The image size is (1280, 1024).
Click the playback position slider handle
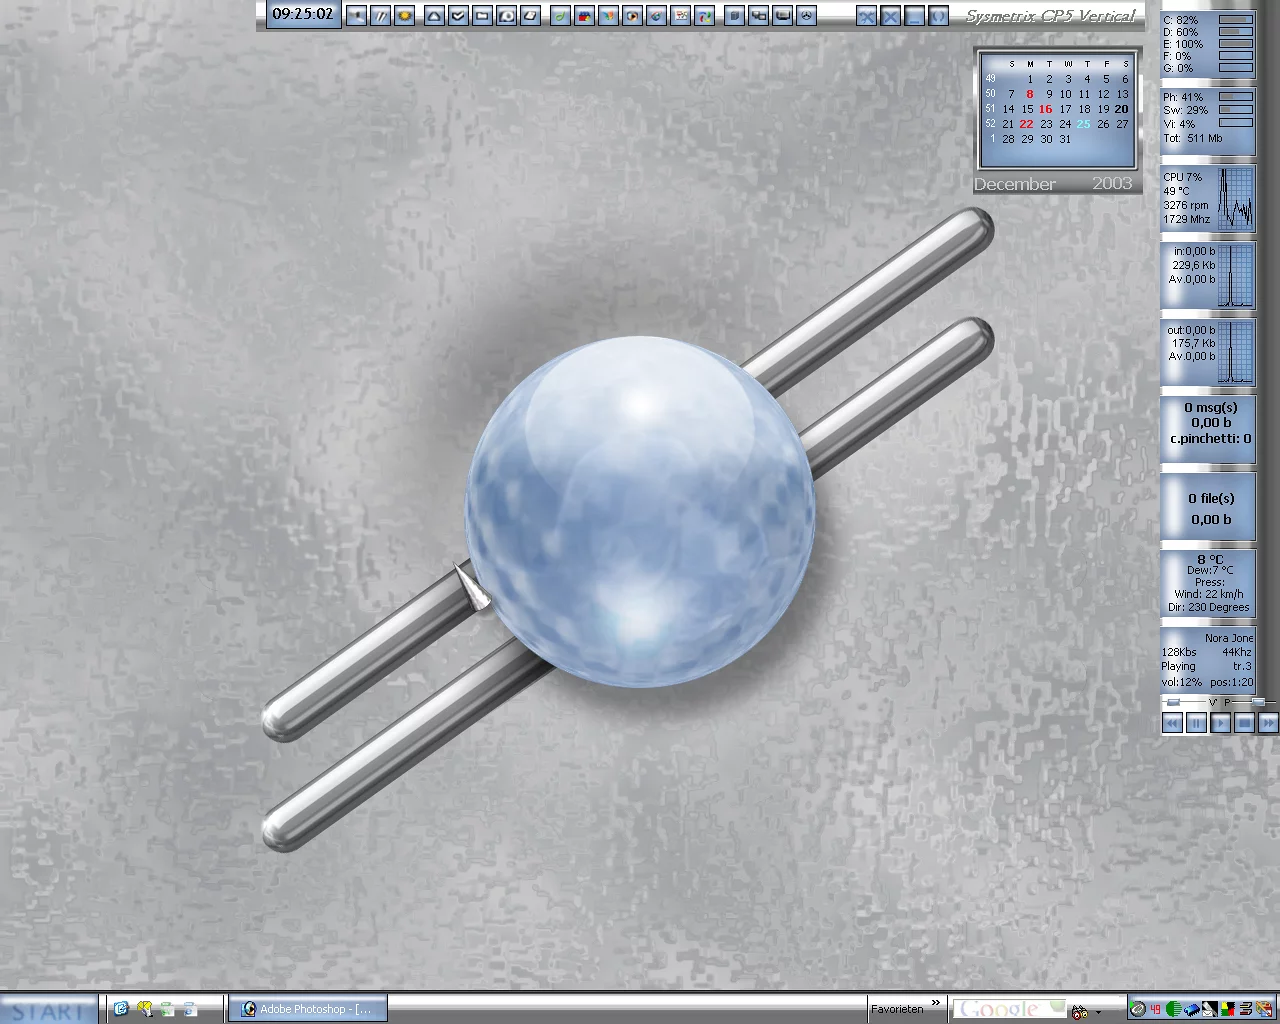tap(1258, 702)
